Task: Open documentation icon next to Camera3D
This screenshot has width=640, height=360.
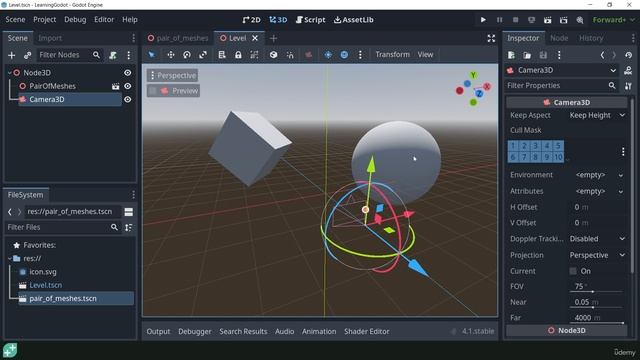Action: click(x=628, y=71)
